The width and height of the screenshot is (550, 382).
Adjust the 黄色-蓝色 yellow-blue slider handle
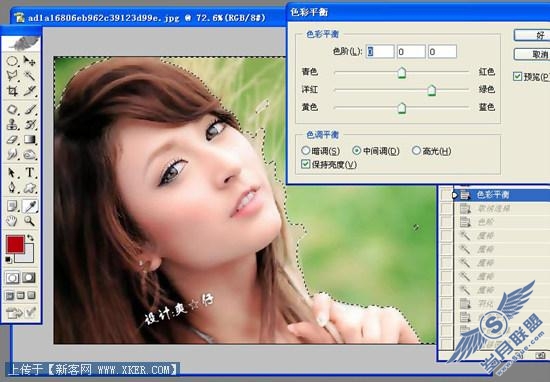(x=402, y=108)
